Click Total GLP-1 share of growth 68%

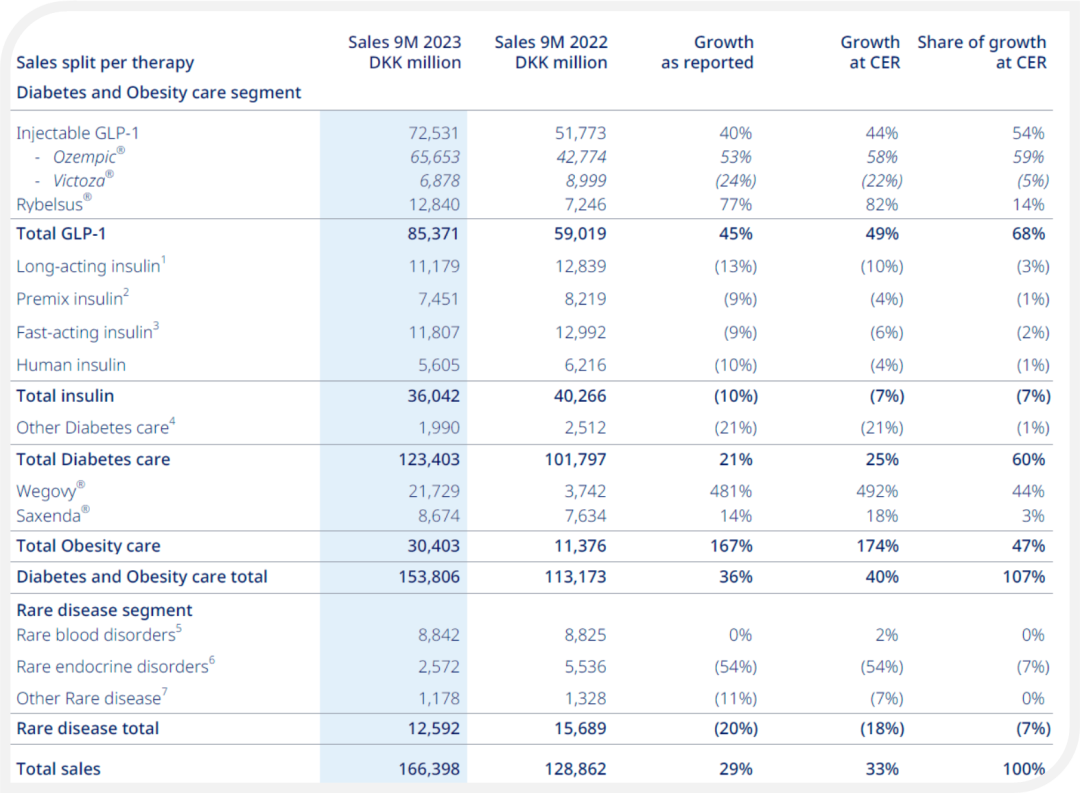(1028, 234)
